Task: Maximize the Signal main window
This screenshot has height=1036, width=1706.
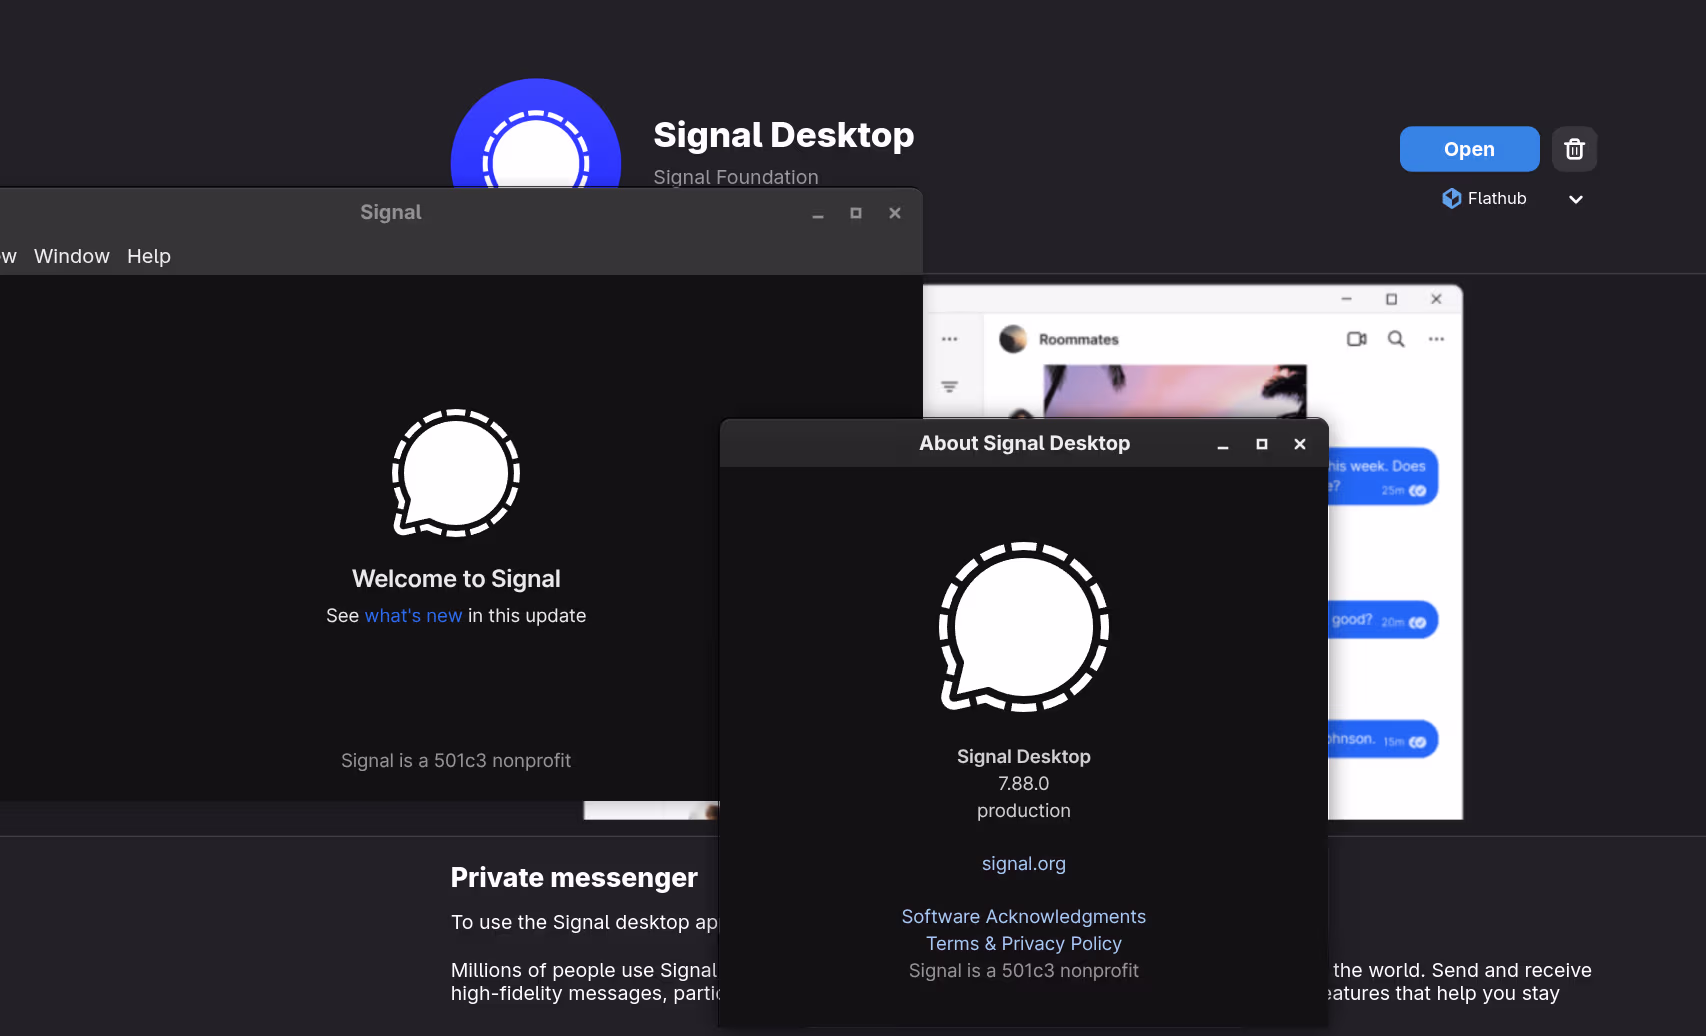Action: 856,213
